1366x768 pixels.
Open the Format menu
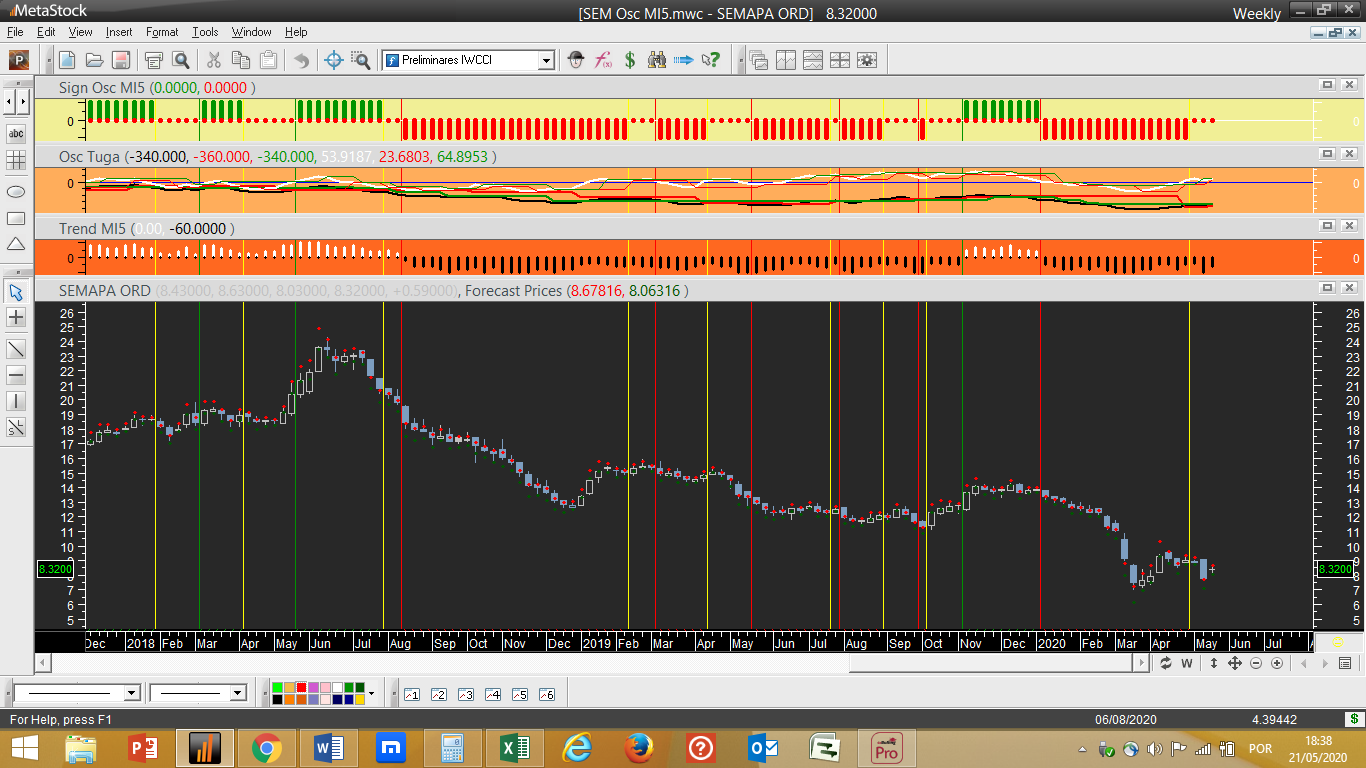coord(161,32)
